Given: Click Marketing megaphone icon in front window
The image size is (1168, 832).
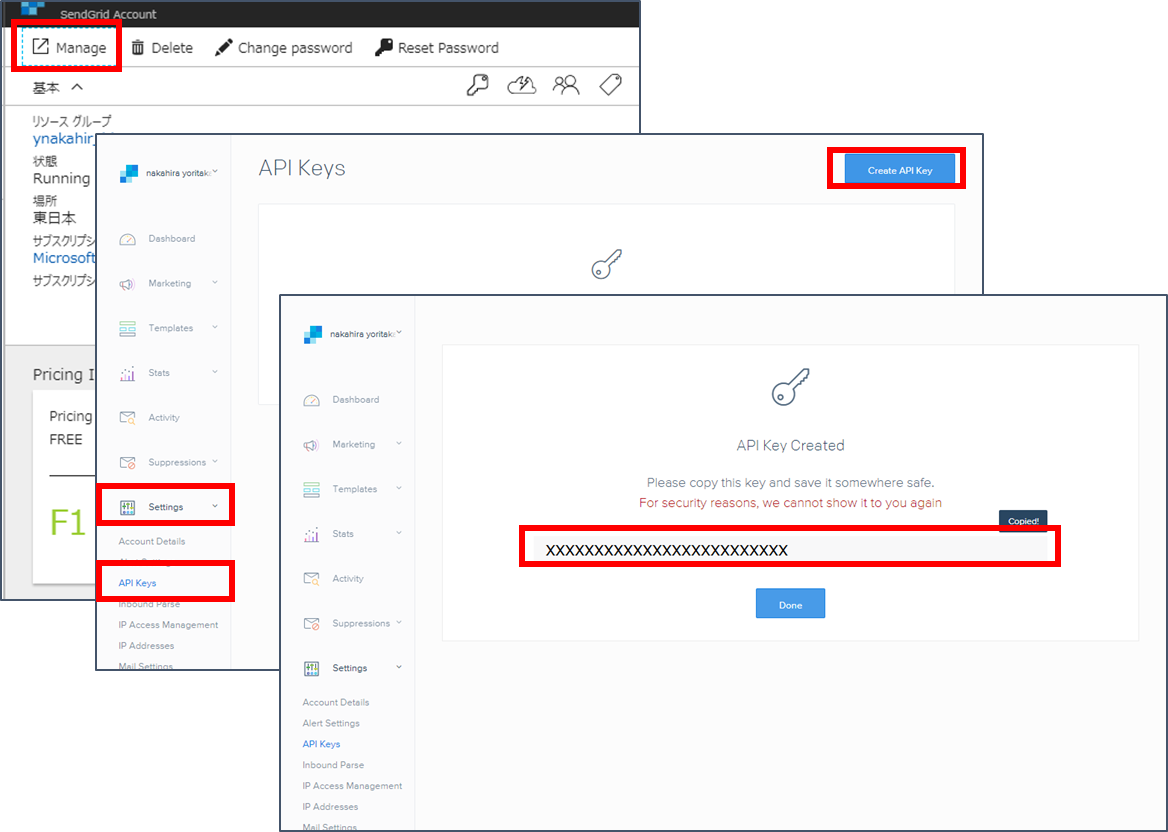Looking at the screenshot, I should pyautogui.click(x=311, y=445).
